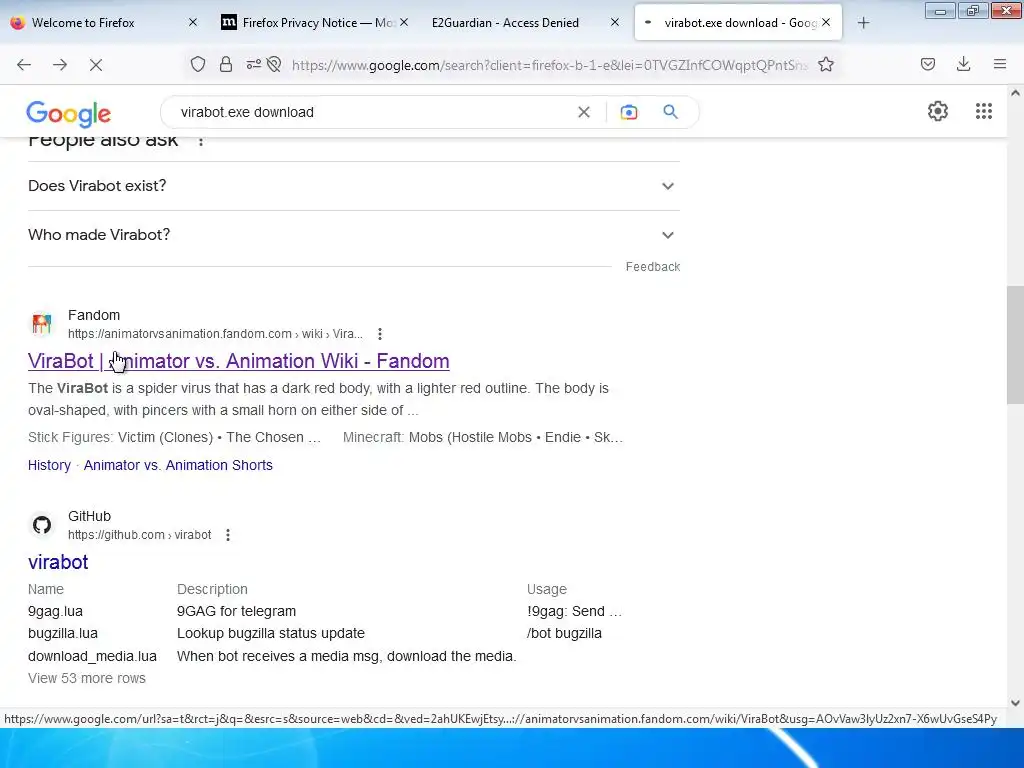The height and width of the screenshot is (768, 1024).
Task: View site security padlock info
Action: pyautogui.click(x=226, y=65)
